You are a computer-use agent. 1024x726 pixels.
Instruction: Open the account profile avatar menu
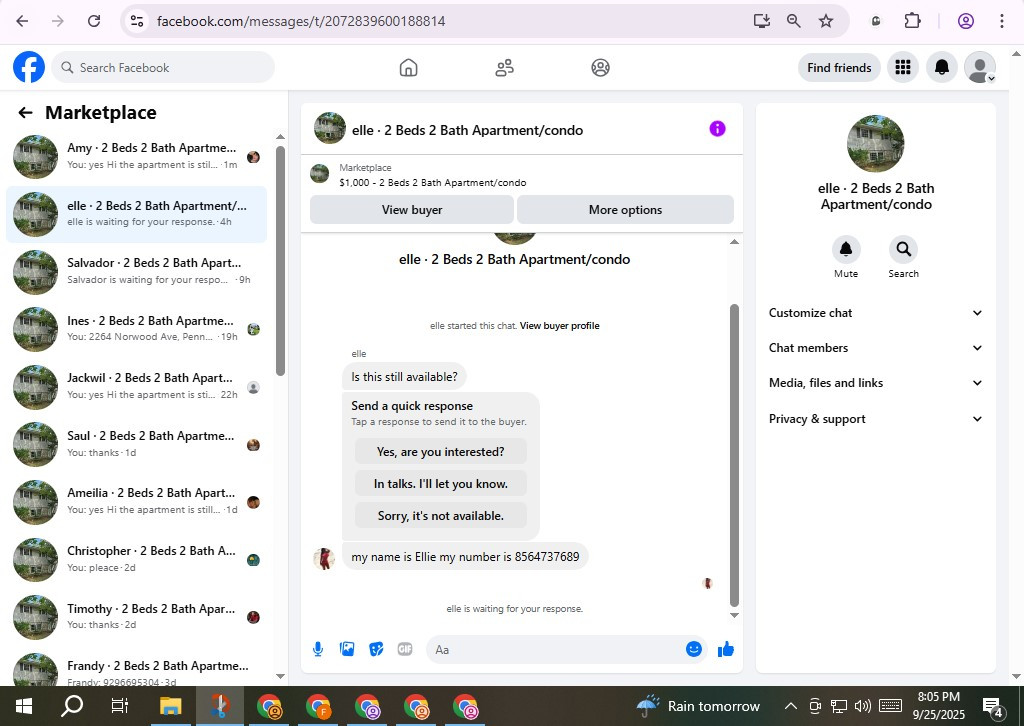coord(980,67)
